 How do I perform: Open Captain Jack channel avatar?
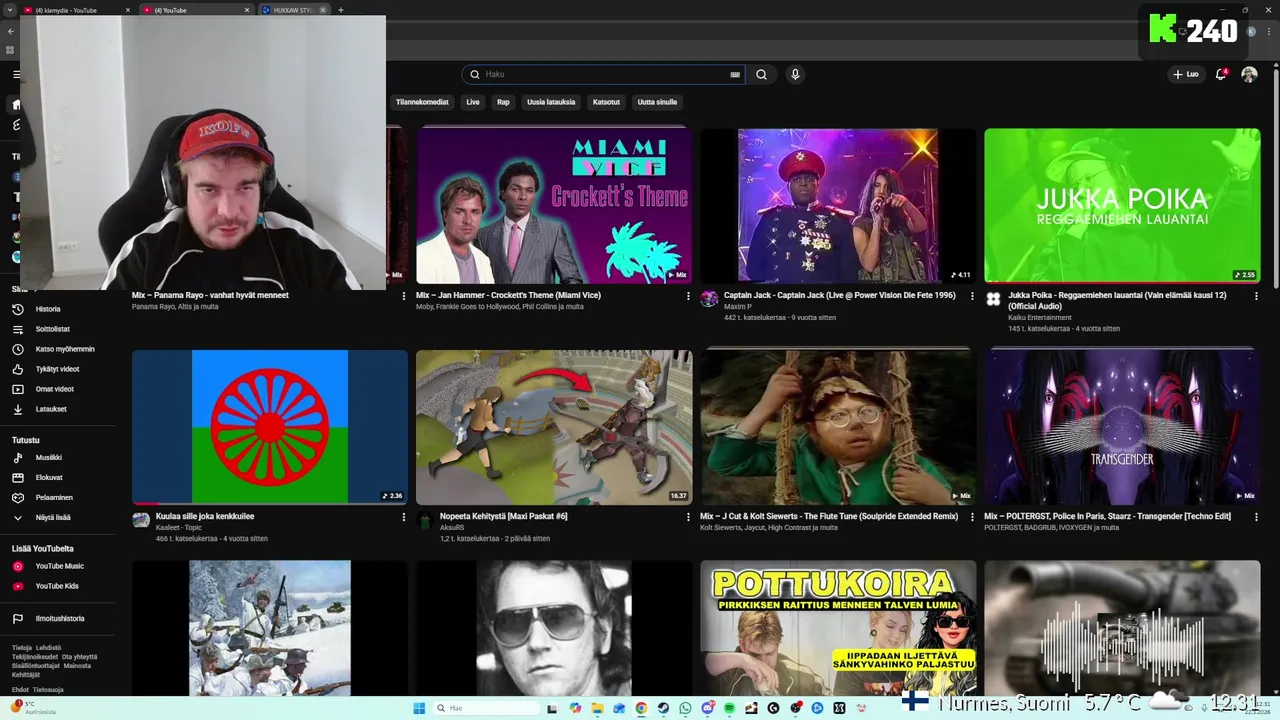[709, 299]
